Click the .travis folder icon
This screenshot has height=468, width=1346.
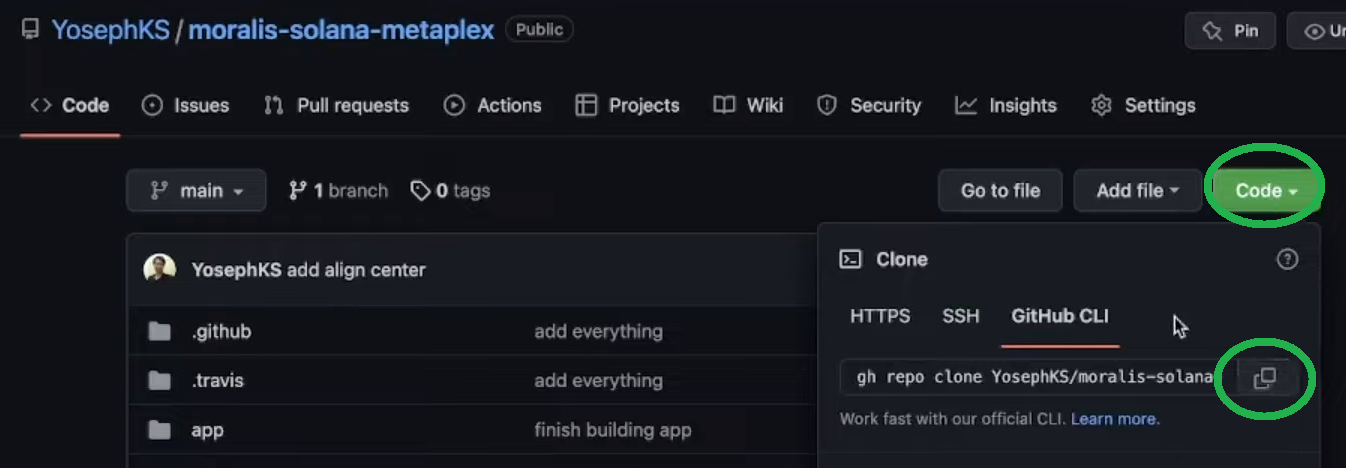(x=159, y=380)
